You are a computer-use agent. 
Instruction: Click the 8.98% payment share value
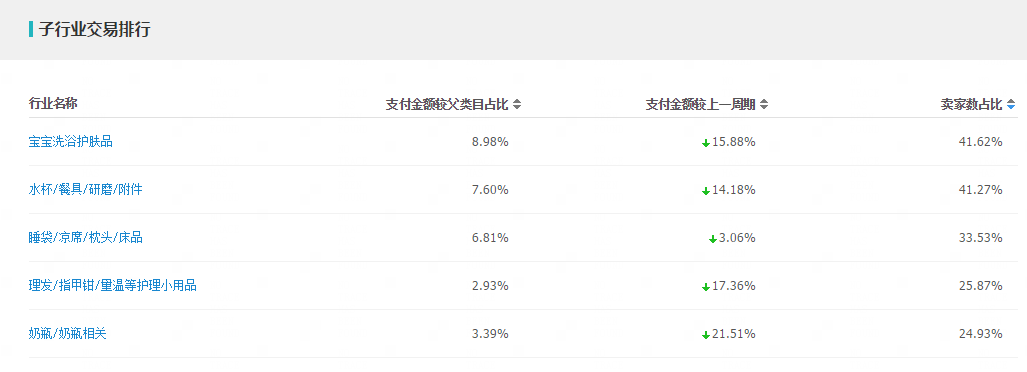tap(490, 141)
